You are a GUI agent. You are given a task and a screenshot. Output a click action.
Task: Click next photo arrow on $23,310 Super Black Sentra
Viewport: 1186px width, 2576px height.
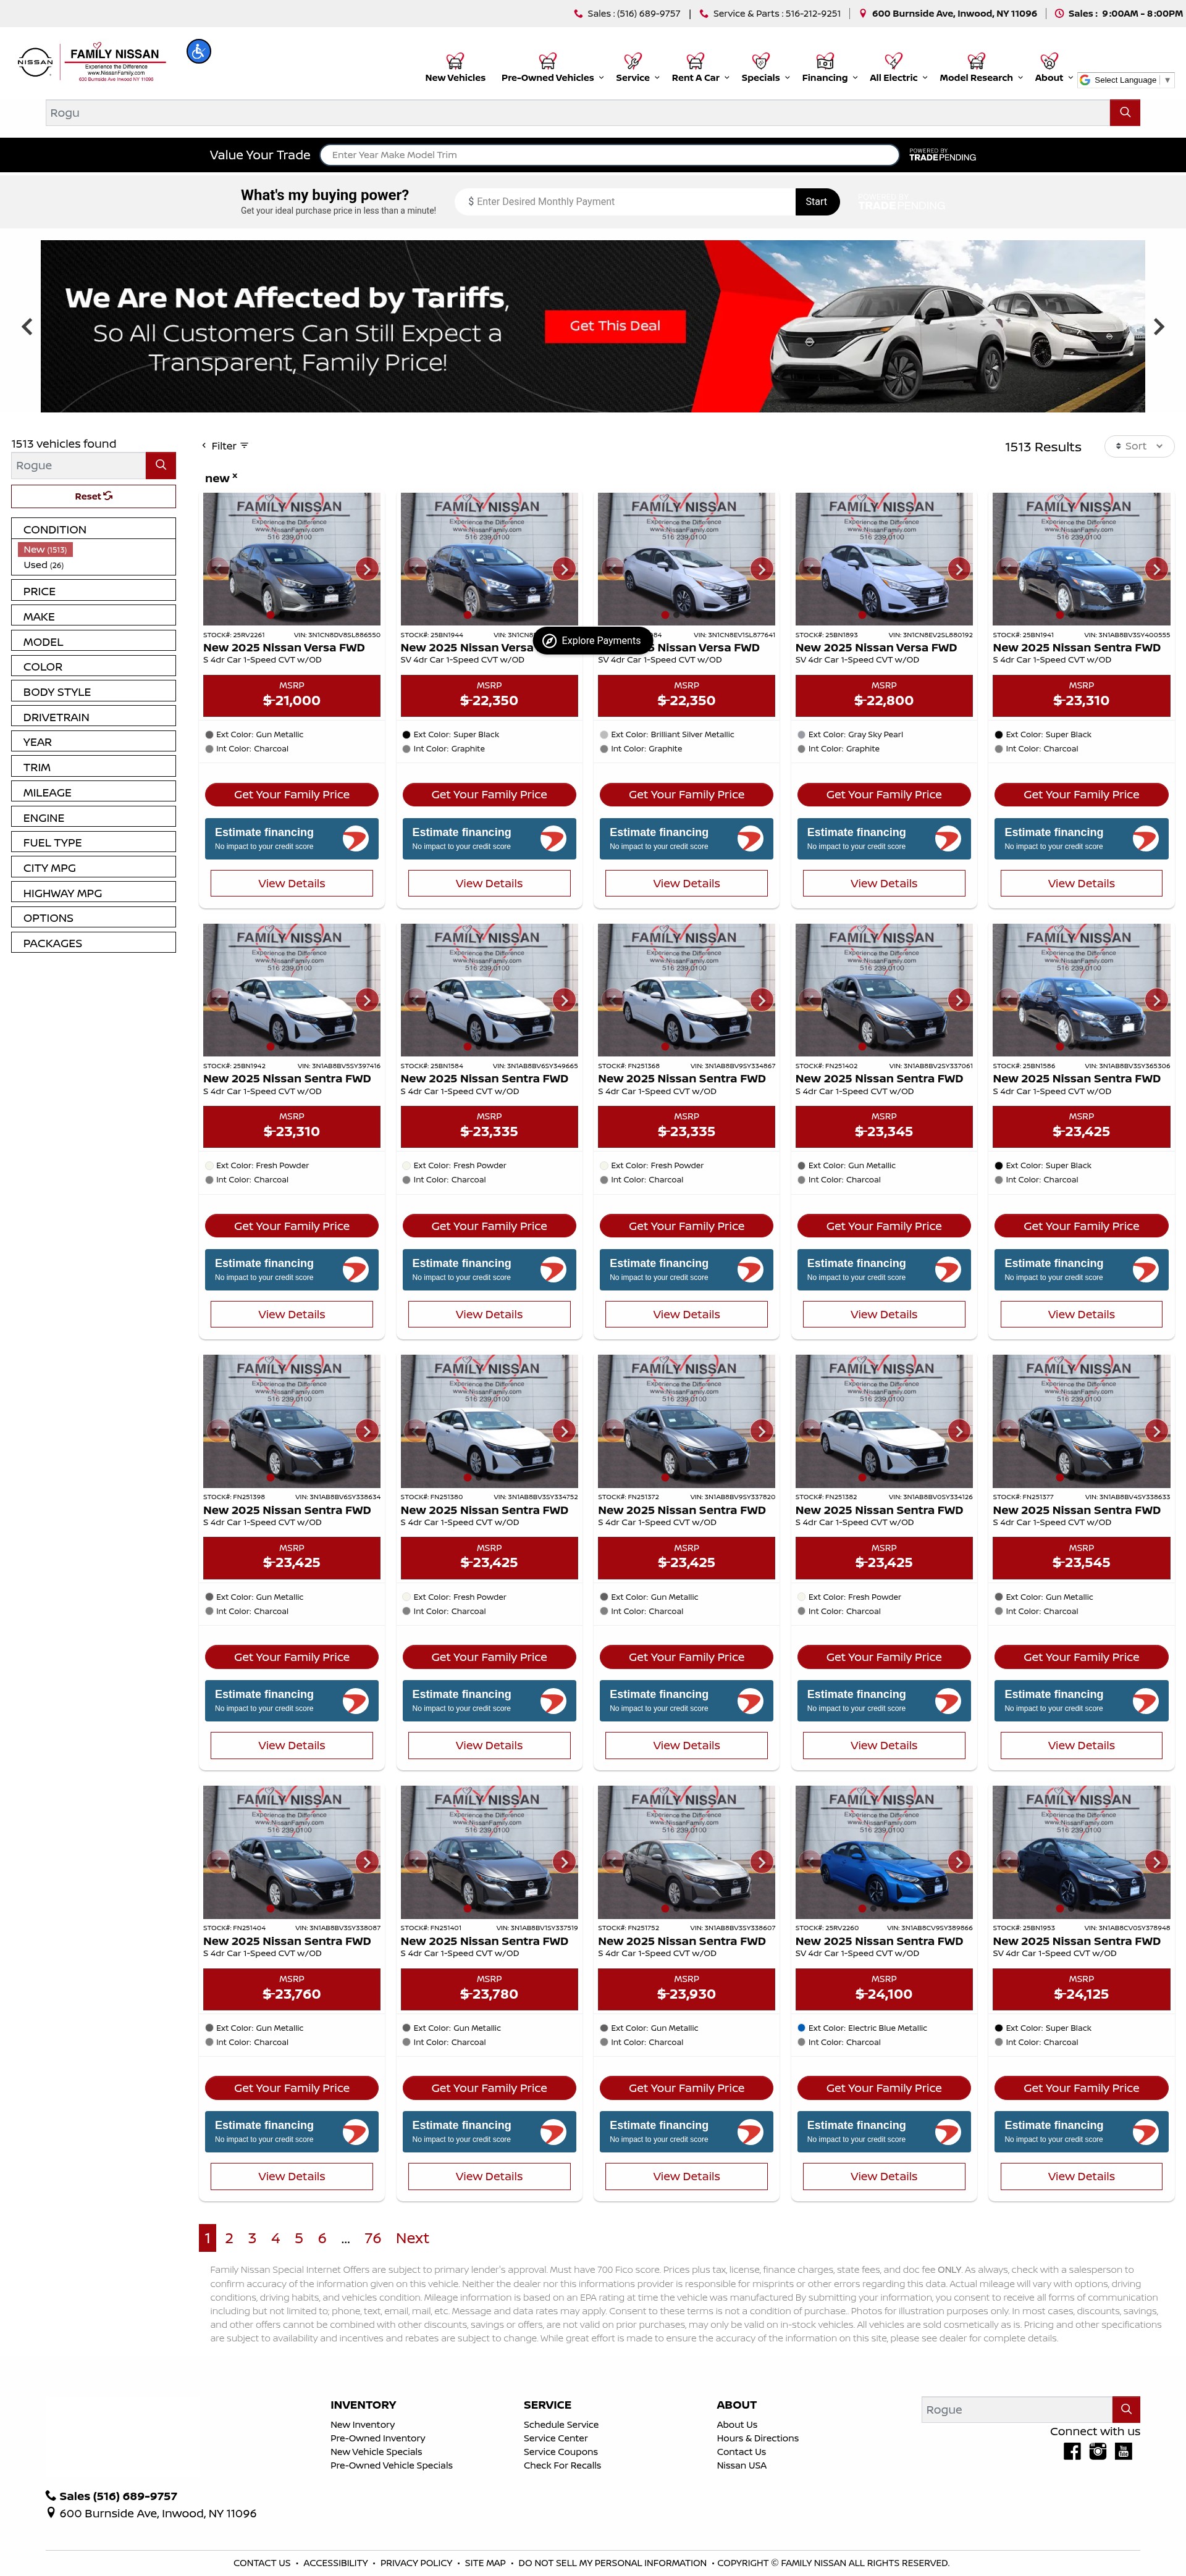pos(1156,569)
